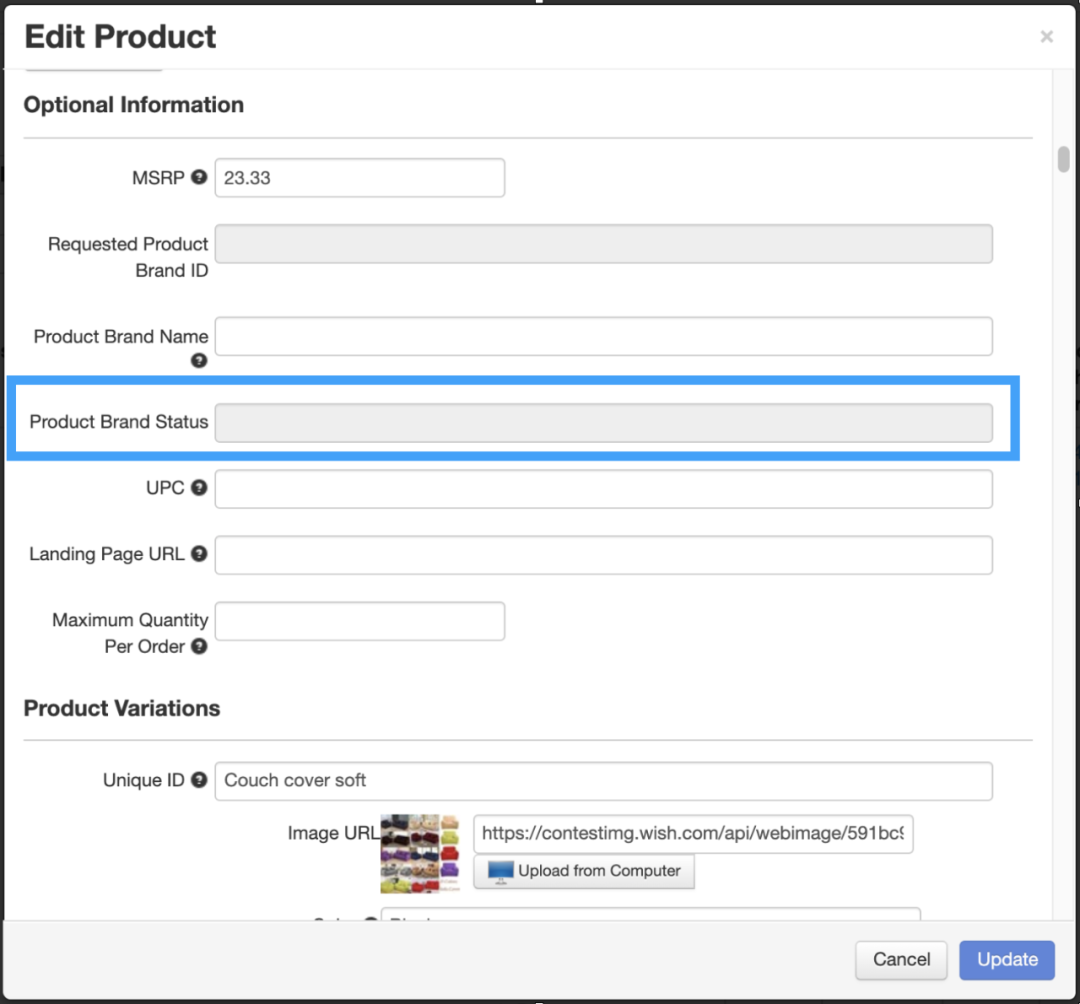The image size is (1080, 1004).
Task: Focus the MSRP input field
Action: 359,178
